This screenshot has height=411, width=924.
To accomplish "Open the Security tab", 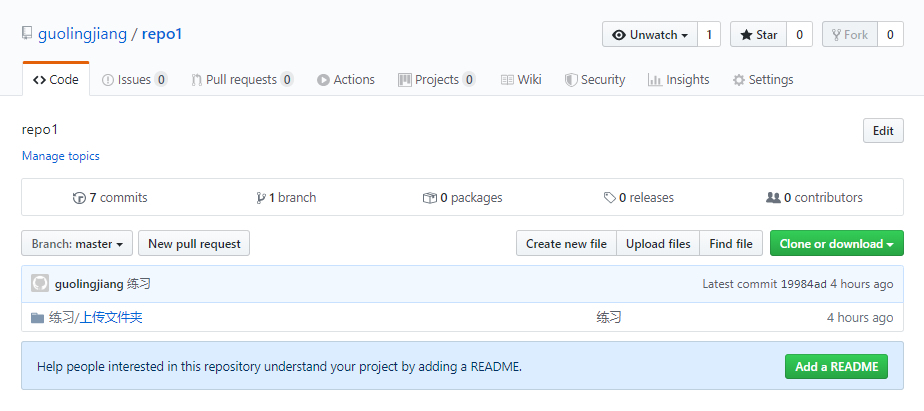I will (595, 80).
